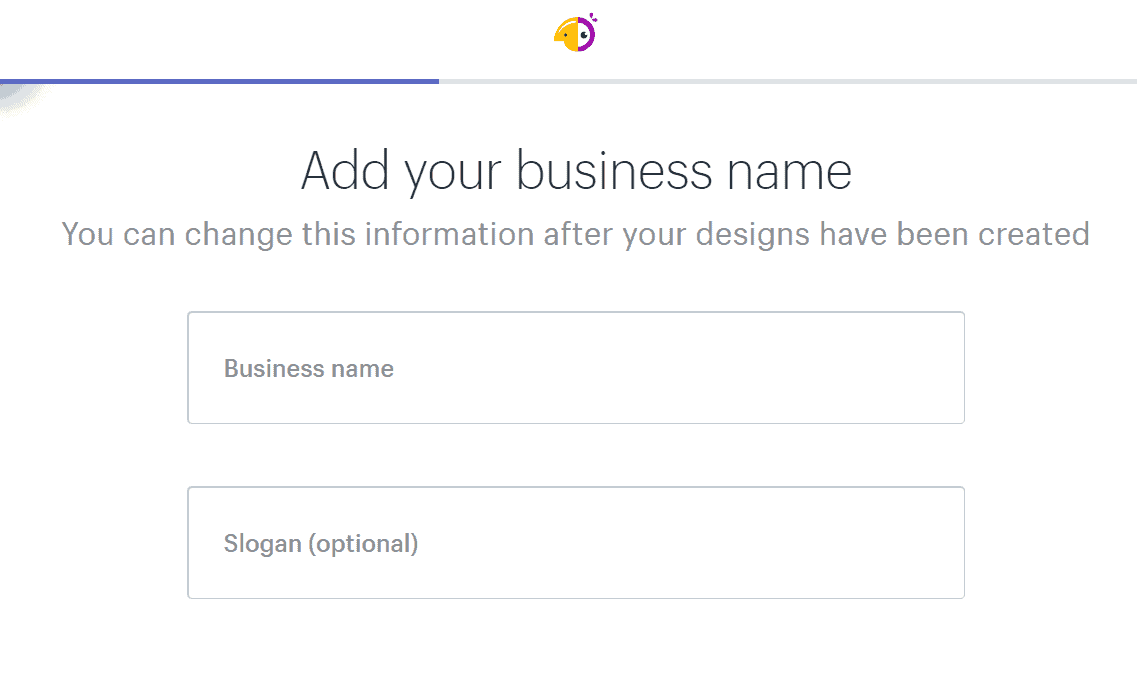This screenshot has height=694, width=1137.
Task: Click the Business name field's bottom border
Action: tap(575, 424)
